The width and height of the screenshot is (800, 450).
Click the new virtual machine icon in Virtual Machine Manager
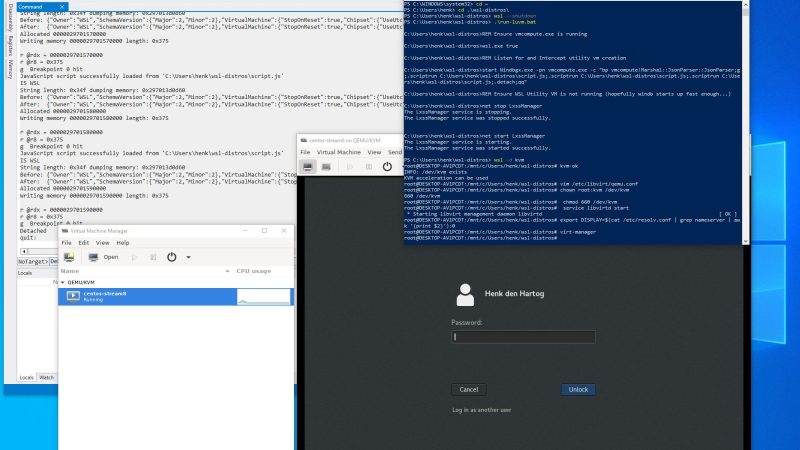[70, 256]
